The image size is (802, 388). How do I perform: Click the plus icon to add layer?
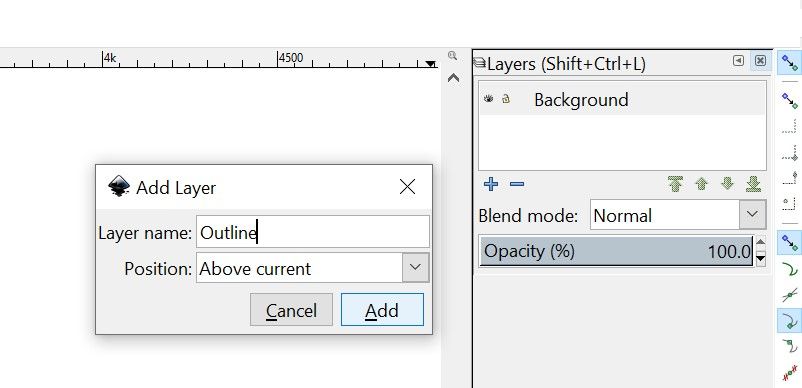point(491,184)
